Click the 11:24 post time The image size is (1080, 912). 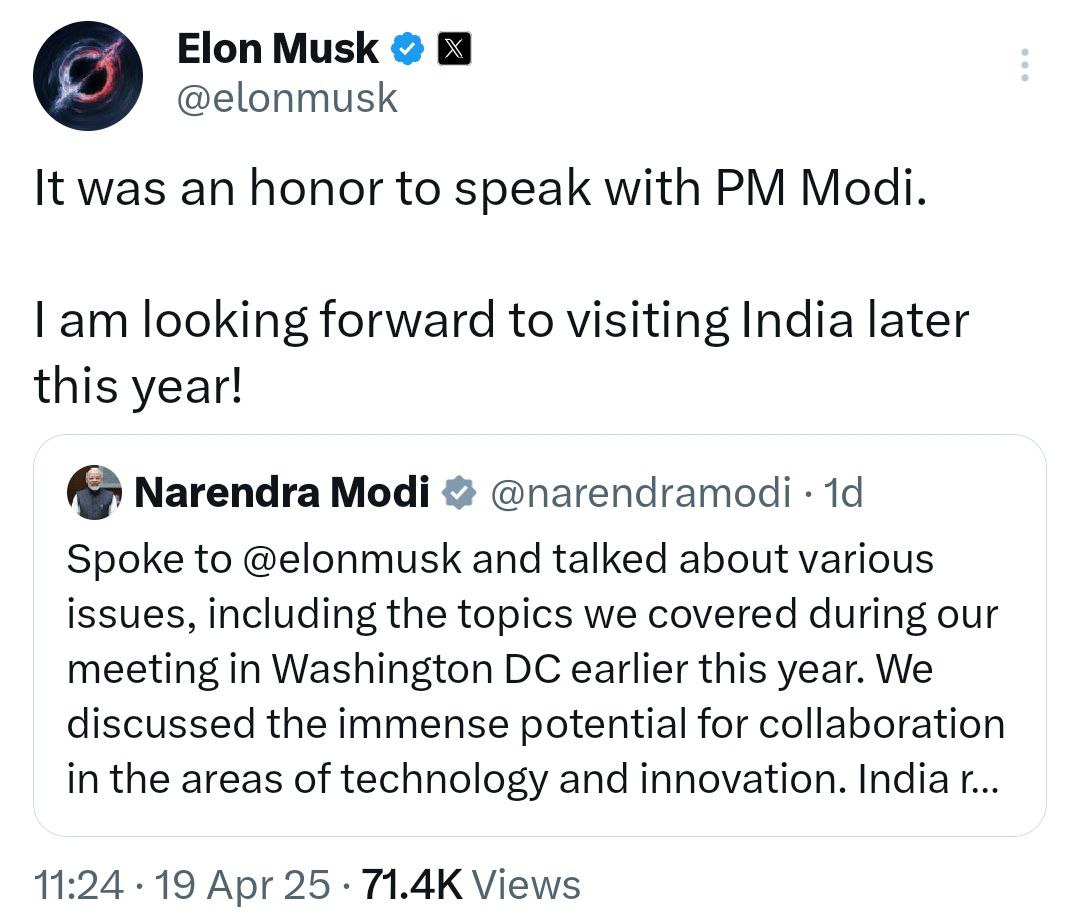pos(79,885)
